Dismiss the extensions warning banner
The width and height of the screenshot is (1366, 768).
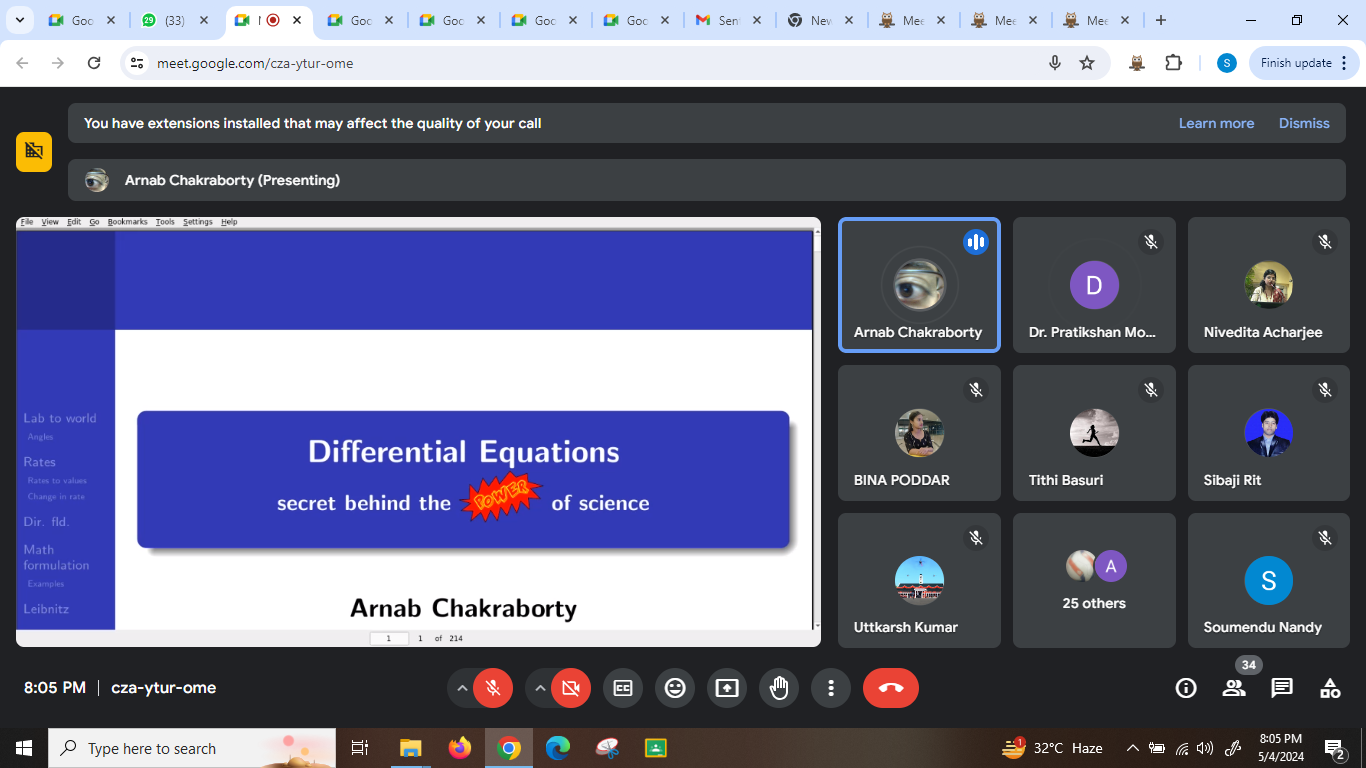point(1304,123)
